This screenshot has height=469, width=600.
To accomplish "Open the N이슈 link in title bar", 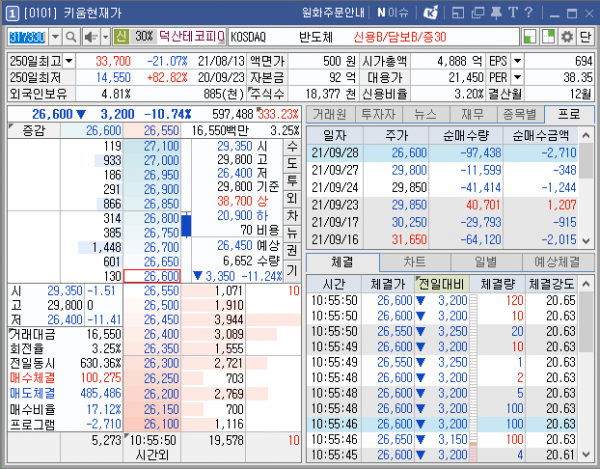I will [393, 13].
